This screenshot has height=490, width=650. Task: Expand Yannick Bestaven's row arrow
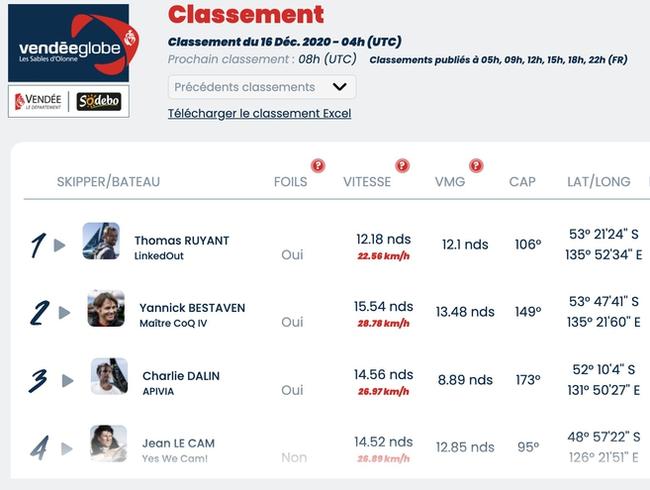coord(64,313)
